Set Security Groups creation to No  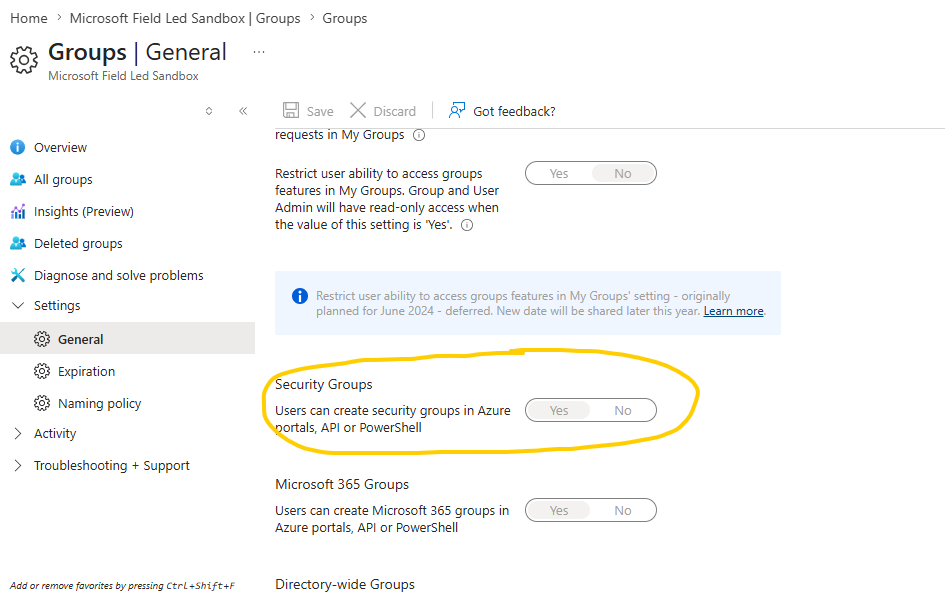pos(623,411)
